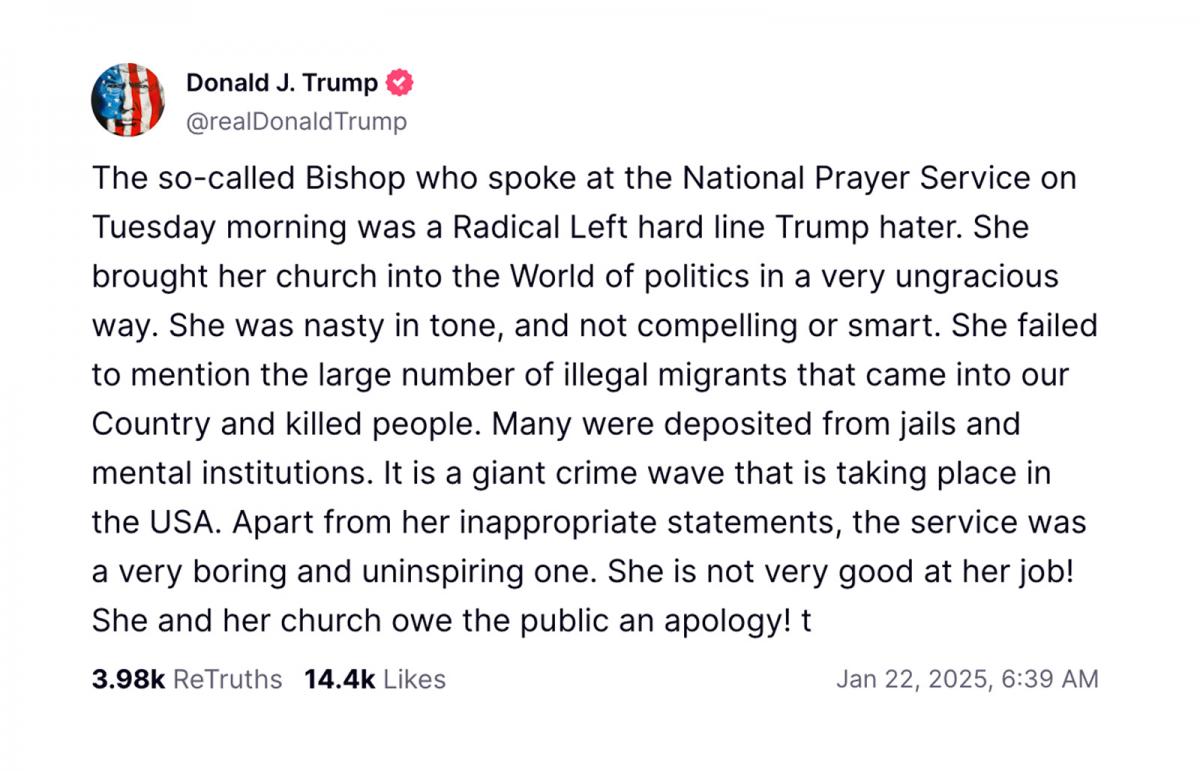View the 3.98k ReTruths count
1200x771 pixels.
click(x=128, y=679)
